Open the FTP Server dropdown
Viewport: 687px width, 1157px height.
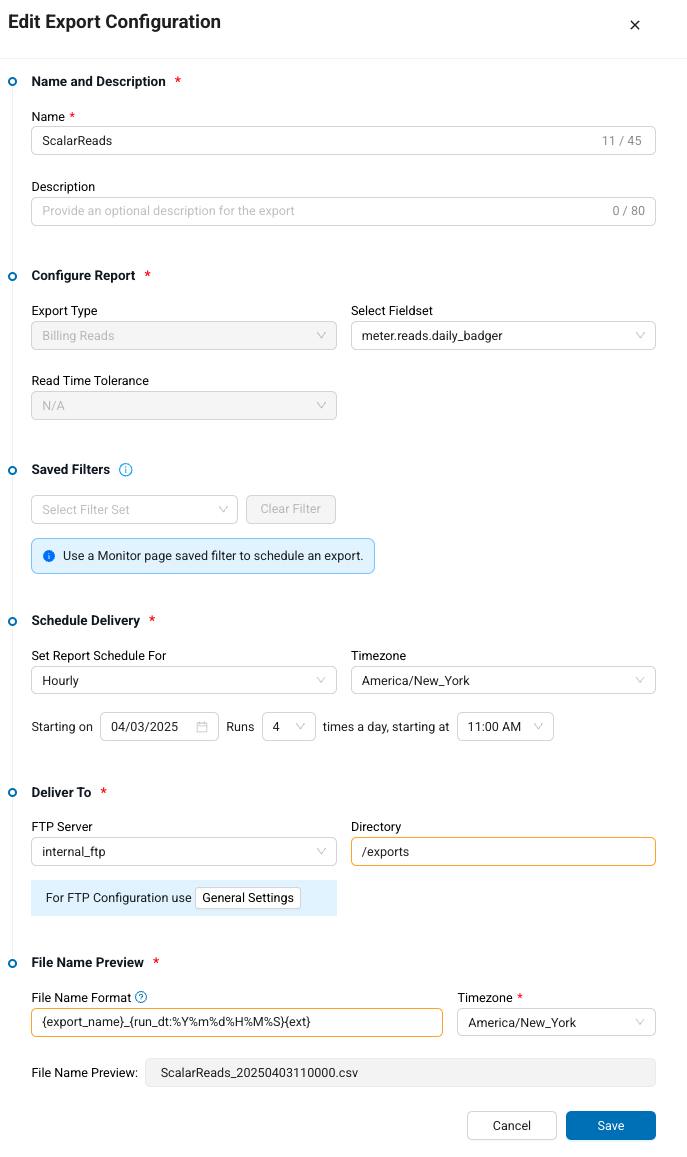coord(184,852)
